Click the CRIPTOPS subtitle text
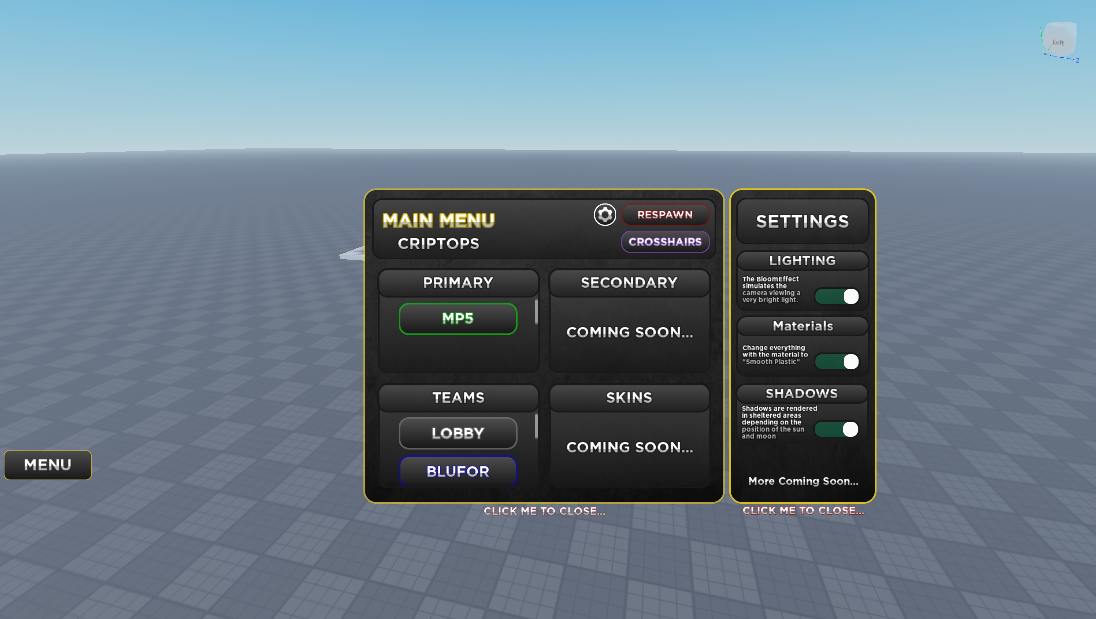The height and width of the screenshot is (619, 1096). click(x=438, y=243)
